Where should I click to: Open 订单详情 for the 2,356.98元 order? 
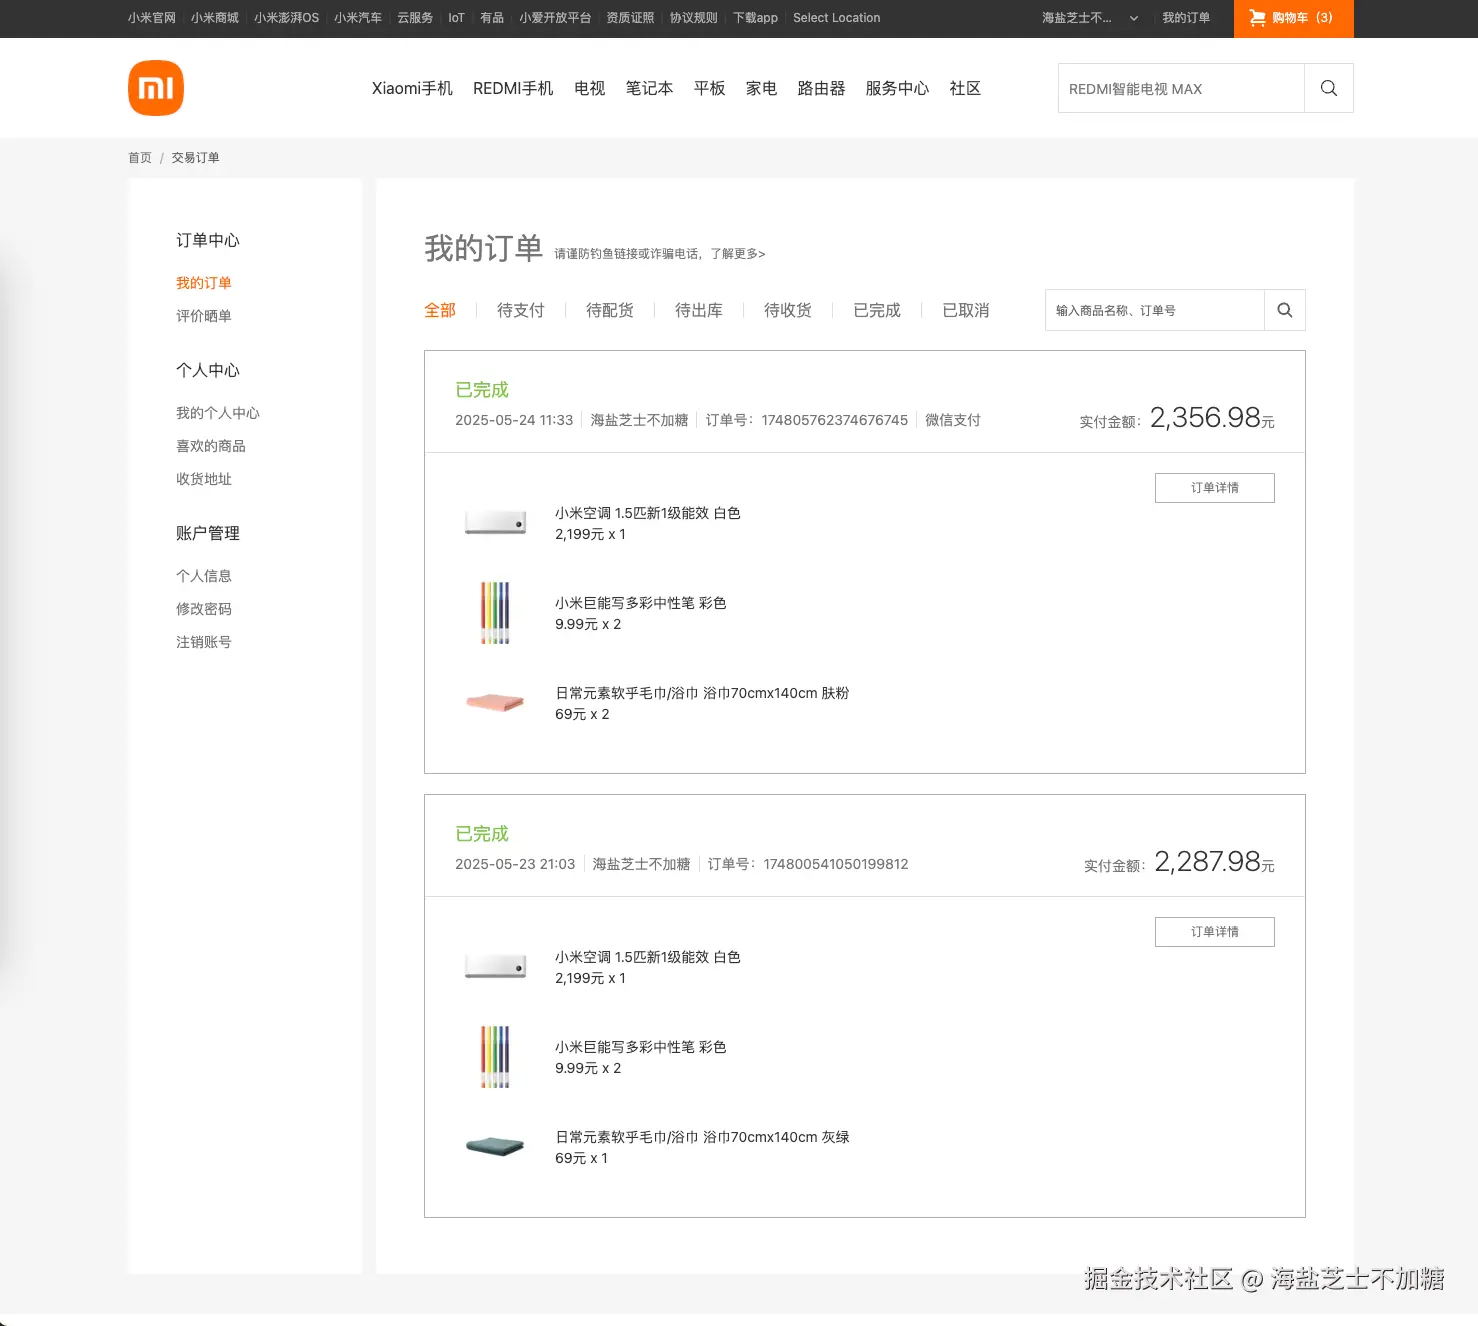pos(1215,488)
